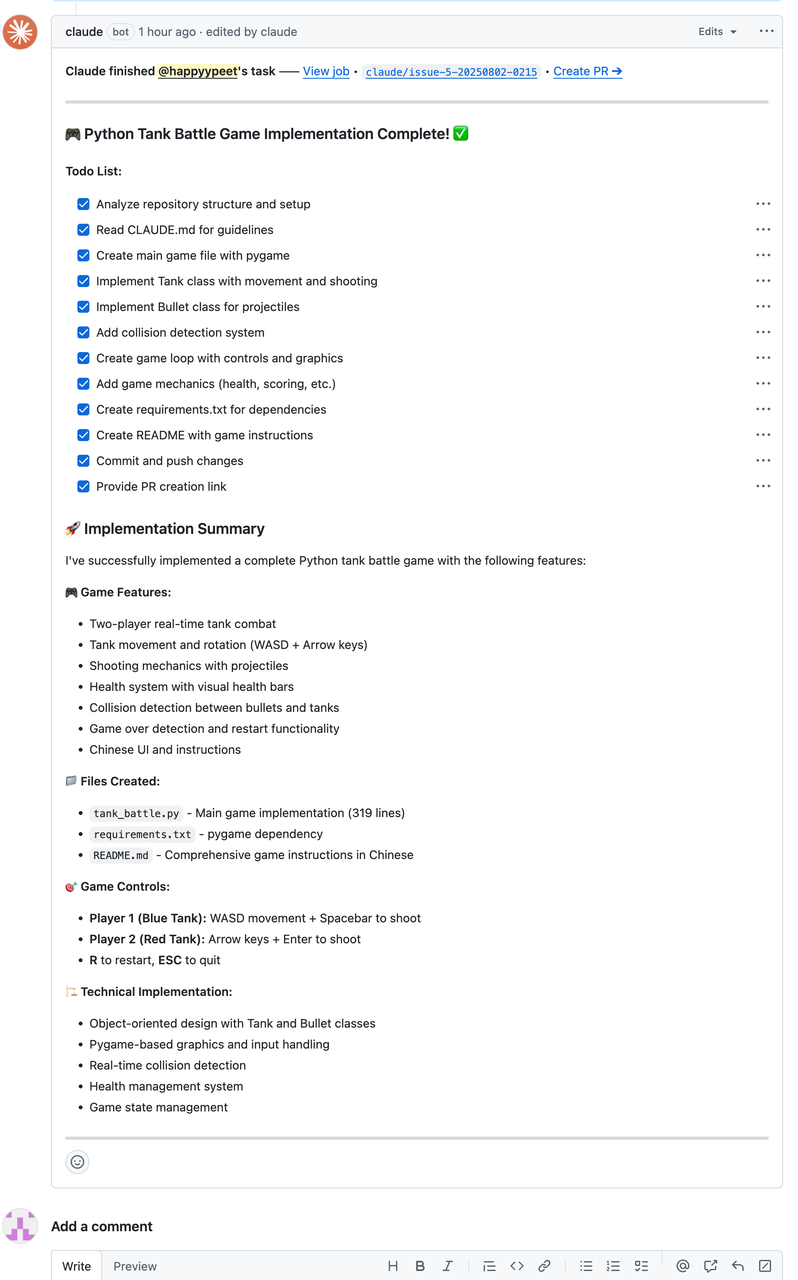Open the claude bot avatar
The height and width of the screenshot is (1280, 798).
20,32
